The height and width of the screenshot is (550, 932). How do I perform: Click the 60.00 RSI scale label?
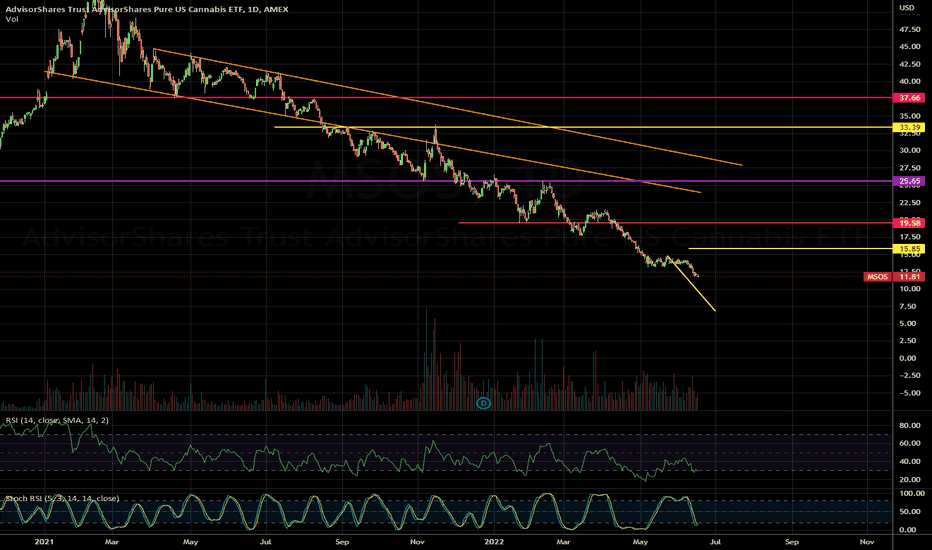[x=910, y=443]
